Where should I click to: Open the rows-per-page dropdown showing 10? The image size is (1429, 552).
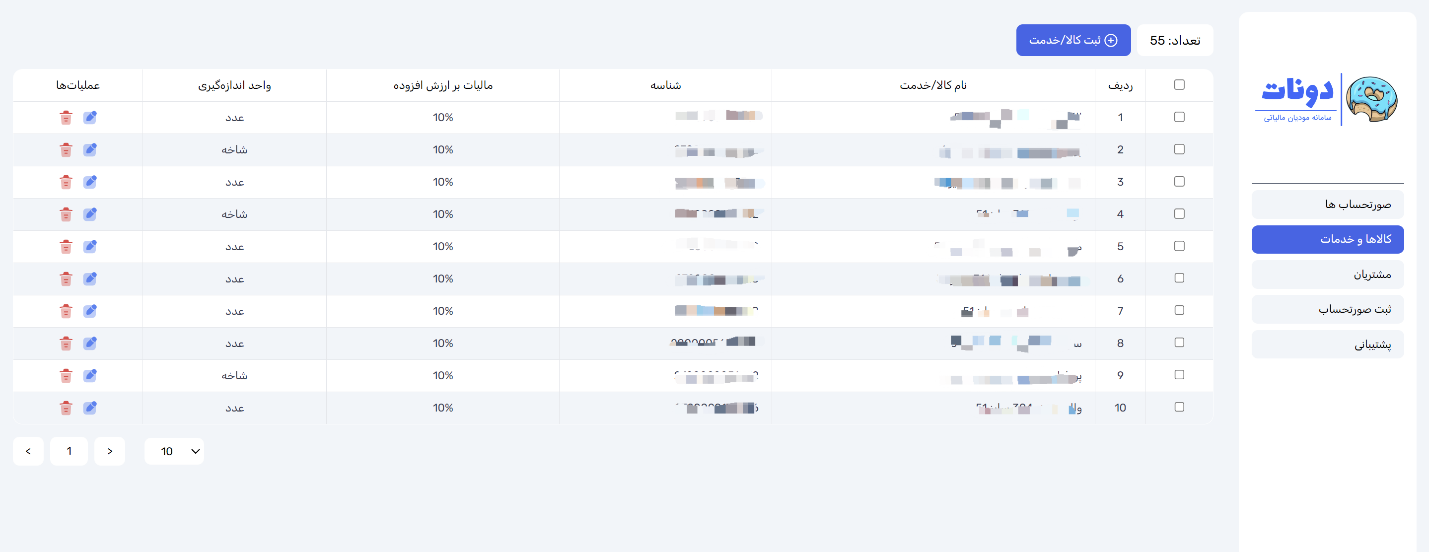coord(174,451)
